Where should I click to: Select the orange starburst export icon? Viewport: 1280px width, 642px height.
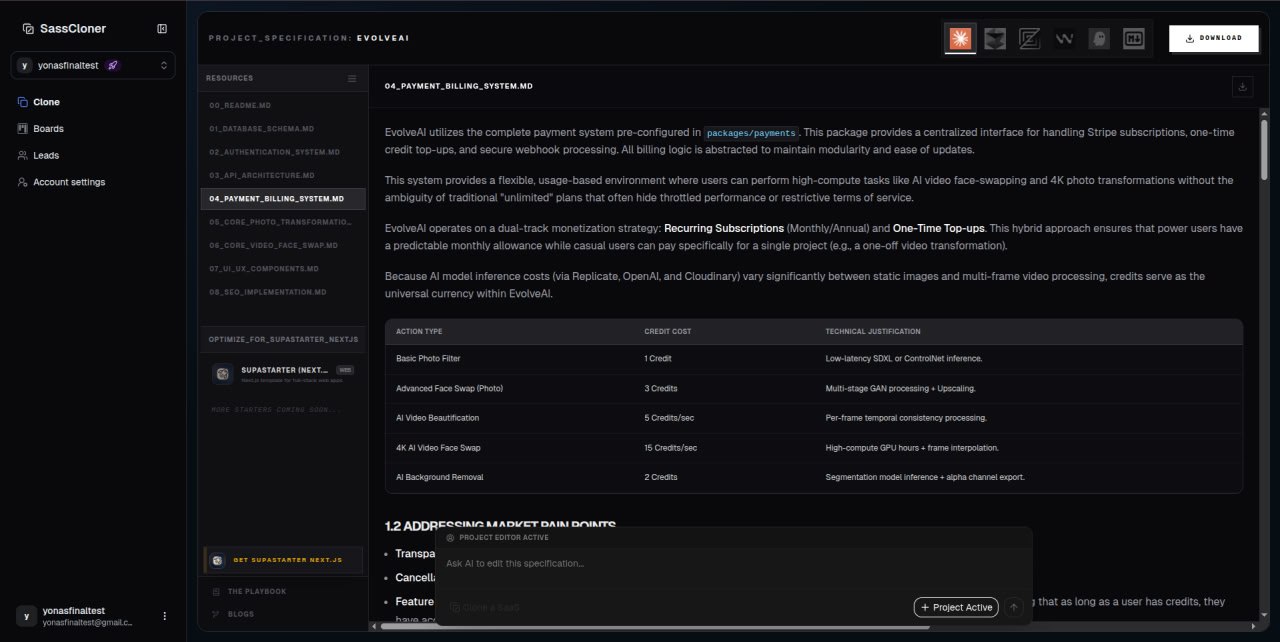pyautogui.click(x=959, y=38)
